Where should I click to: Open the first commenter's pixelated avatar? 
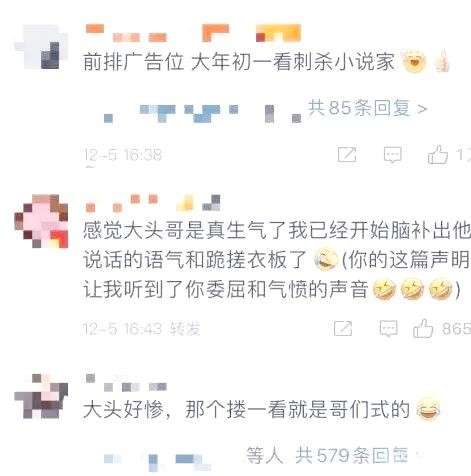(x=41, y=47)
